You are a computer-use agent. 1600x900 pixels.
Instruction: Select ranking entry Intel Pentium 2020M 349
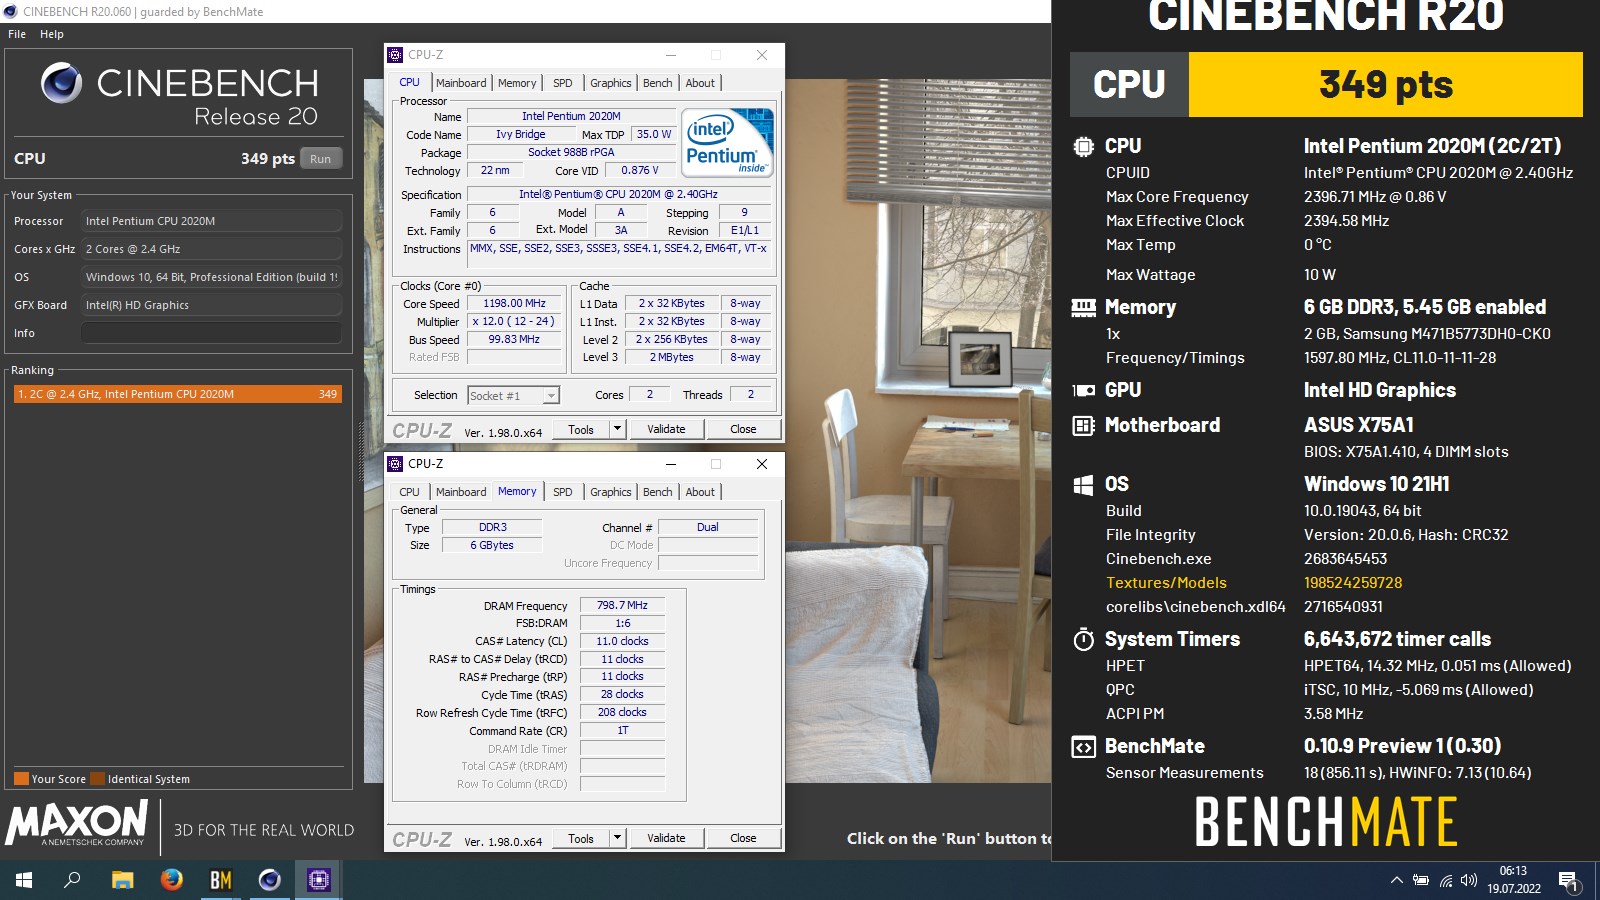[x=178, y=394]
